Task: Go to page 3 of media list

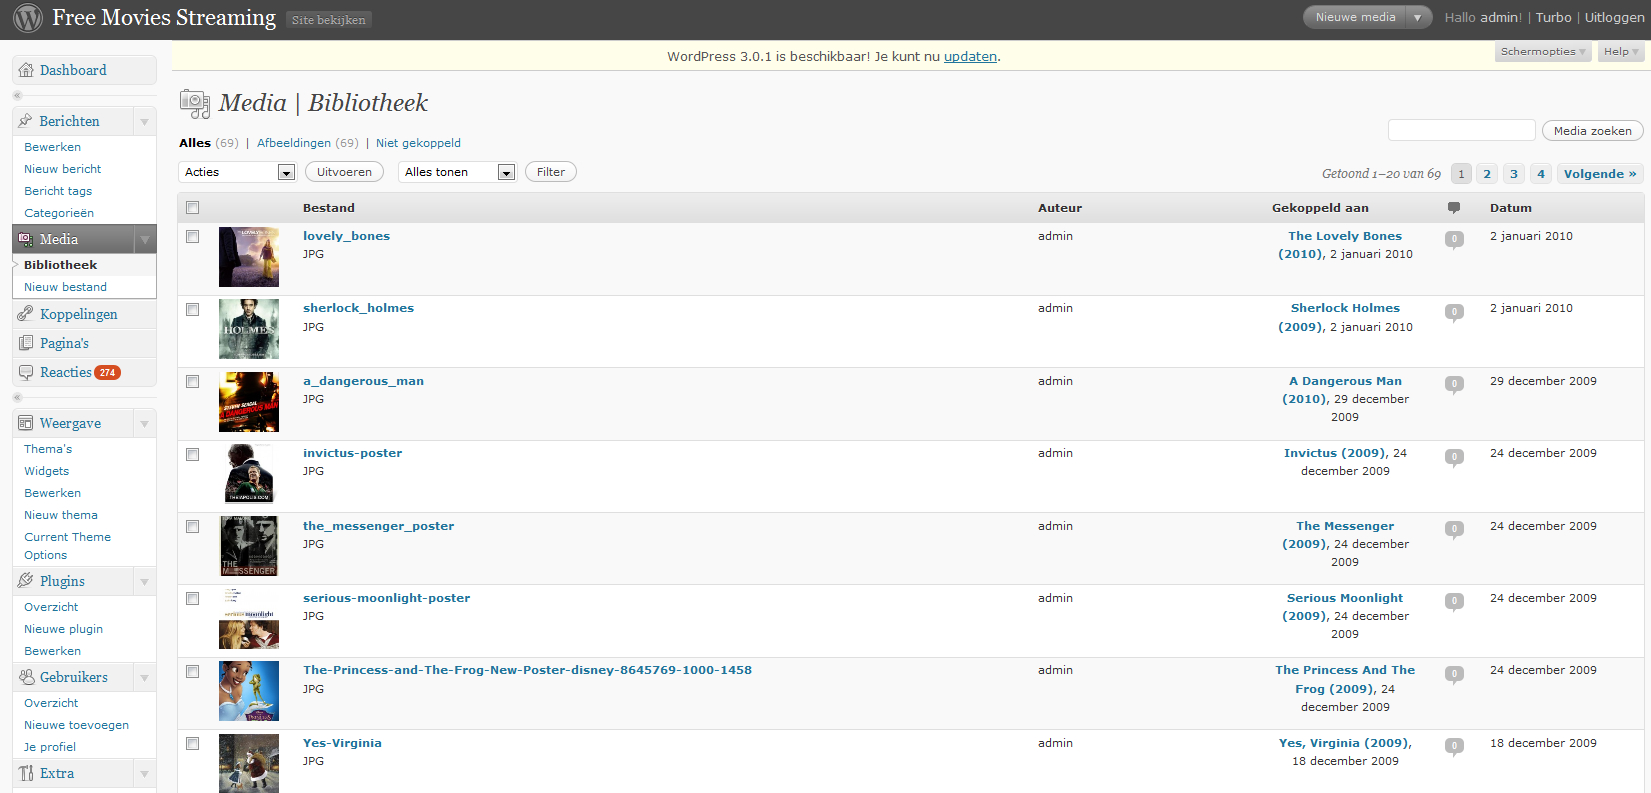Action: [x=1514, y=174]
